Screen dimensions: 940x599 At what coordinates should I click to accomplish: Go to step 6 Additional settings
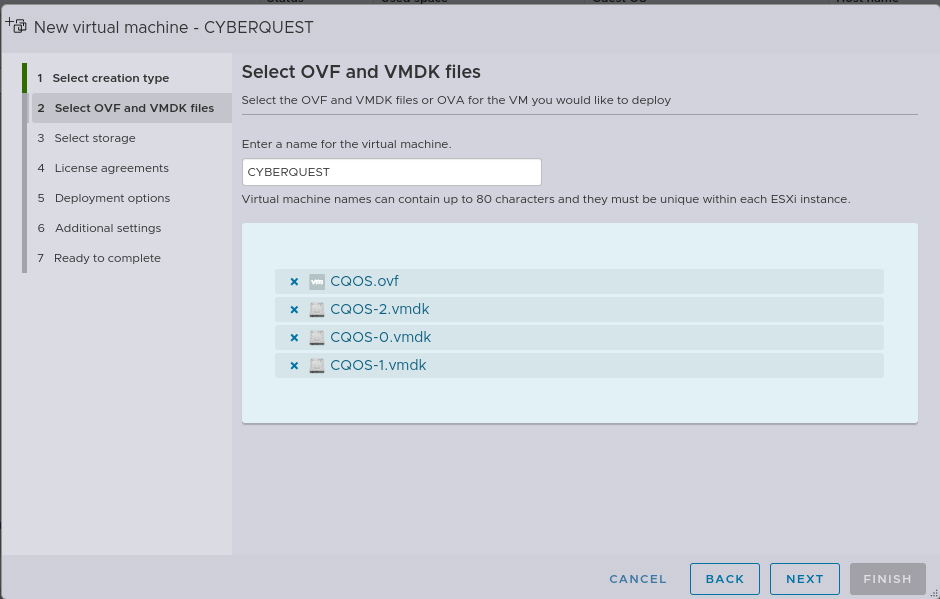pyautogui.click(x=108, y=228)
